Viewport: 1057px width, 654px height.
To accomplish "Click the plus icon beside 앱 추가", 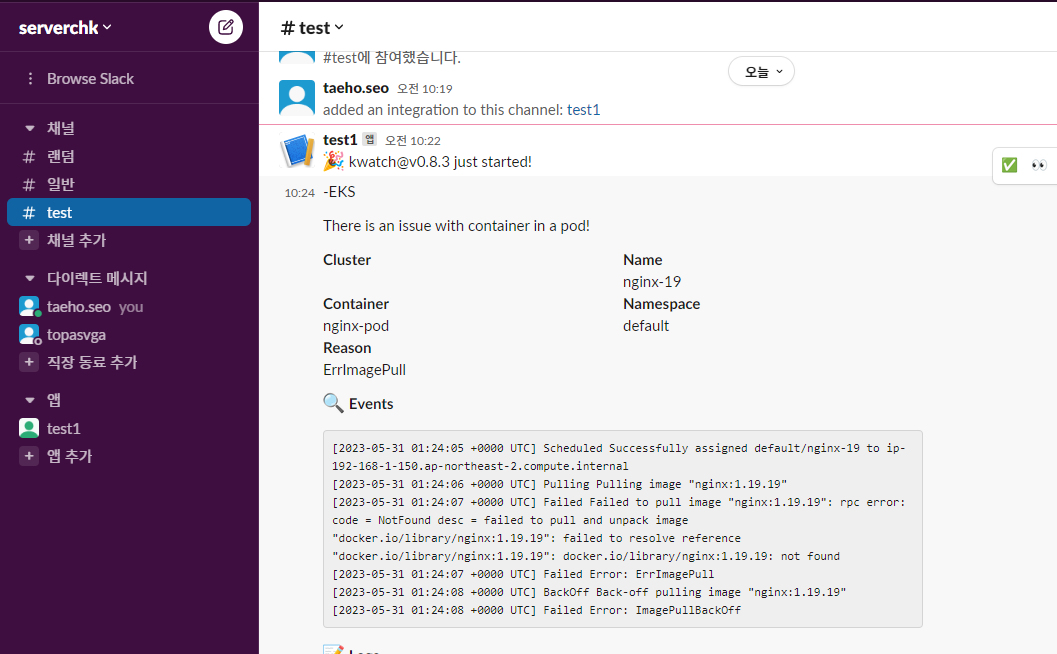I will pyautogui.click(x=29, y=456).
